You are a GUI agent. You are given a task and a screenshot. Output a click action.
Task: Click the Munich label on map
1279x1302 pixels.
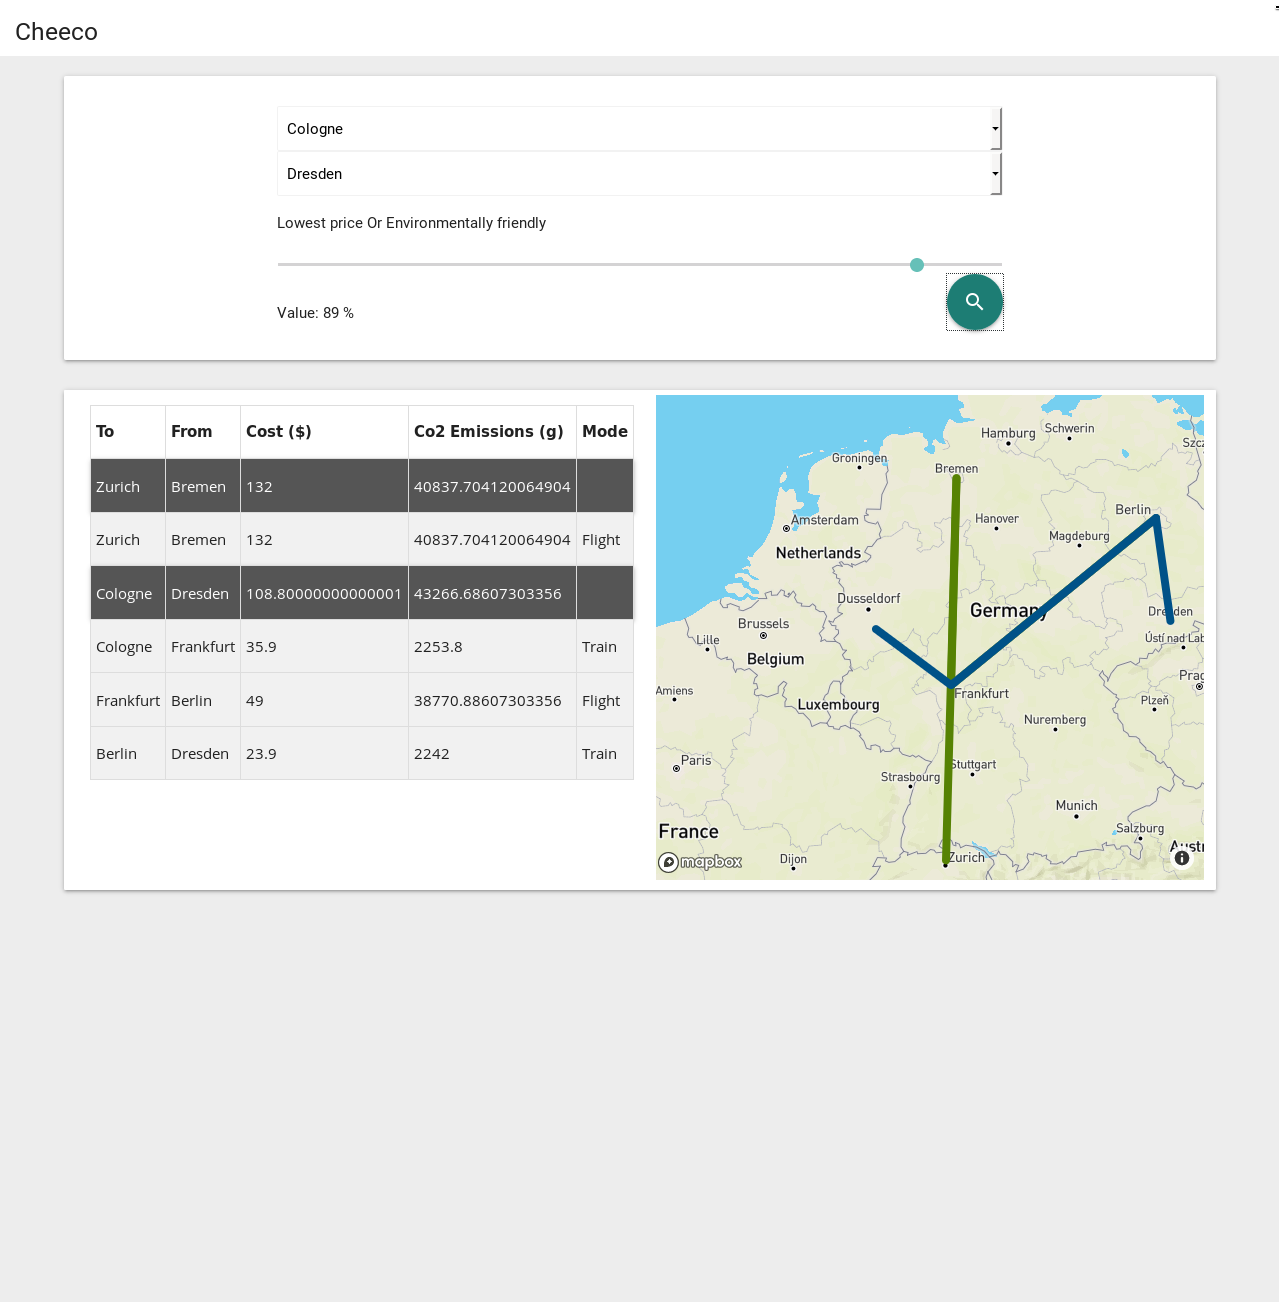point(1076,805)
